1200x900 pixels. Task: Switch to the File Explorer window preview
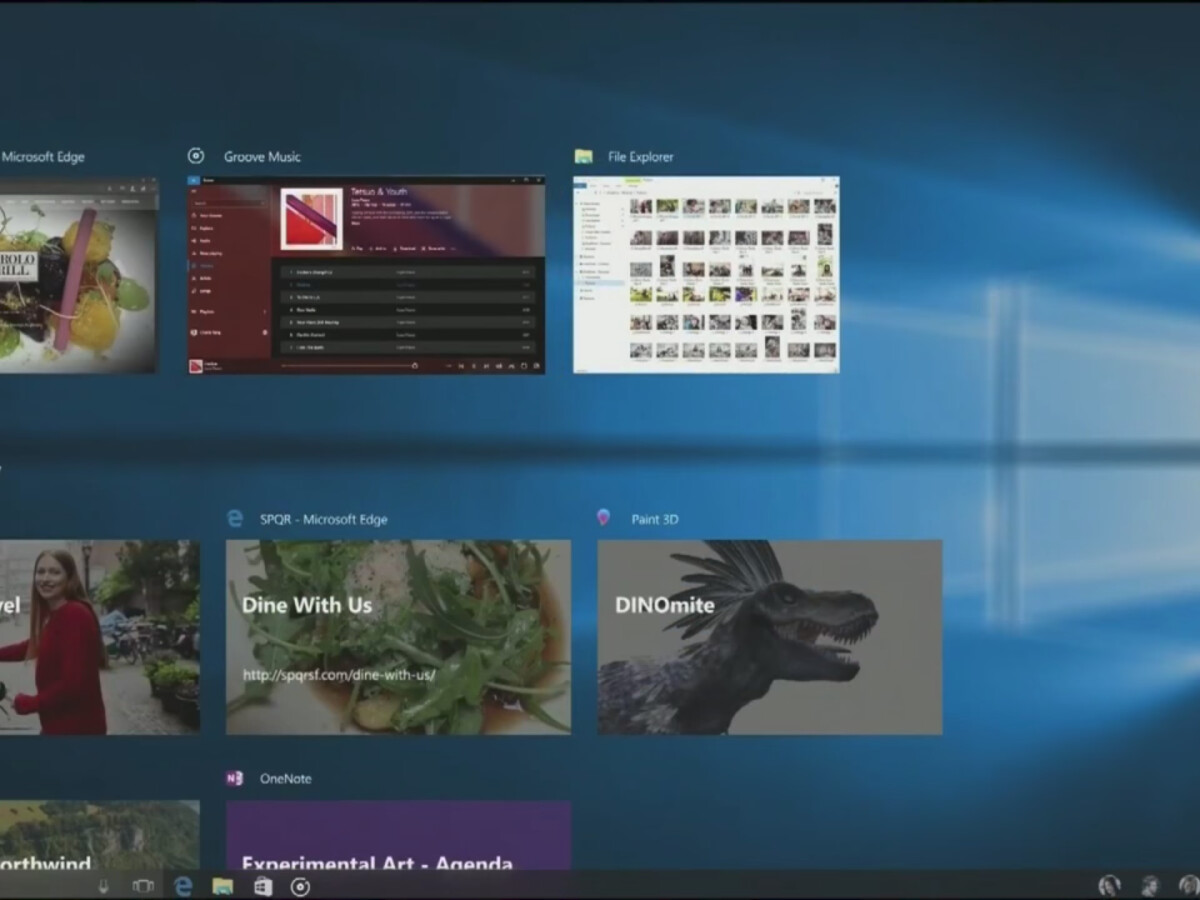pos(706,275)
